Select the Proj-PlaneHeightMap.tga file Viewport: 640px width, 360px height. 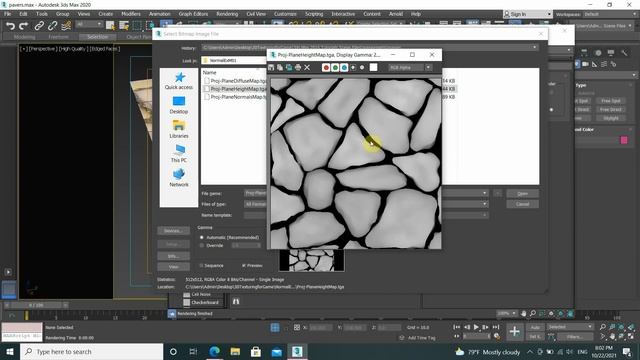pos(235,89)
